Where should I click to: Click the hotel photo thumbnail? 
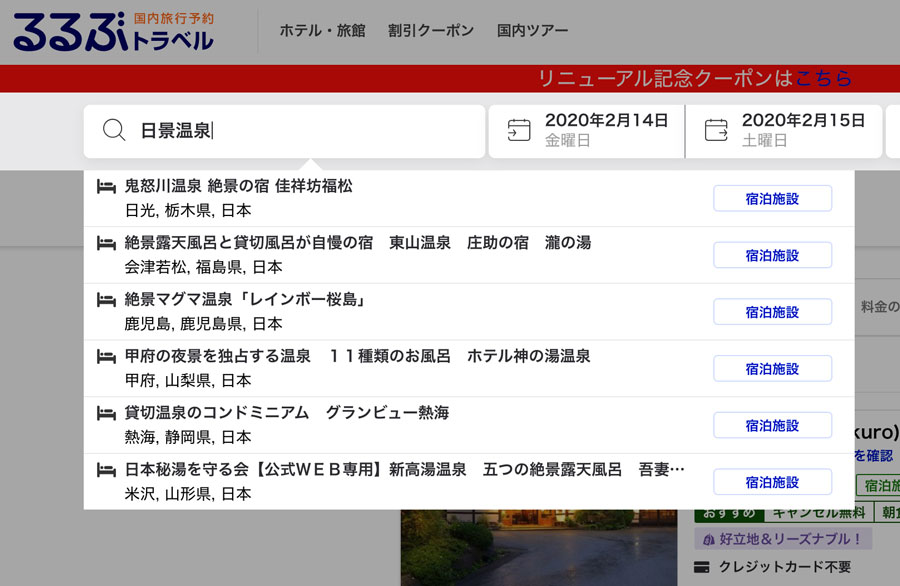click(539, 548)
